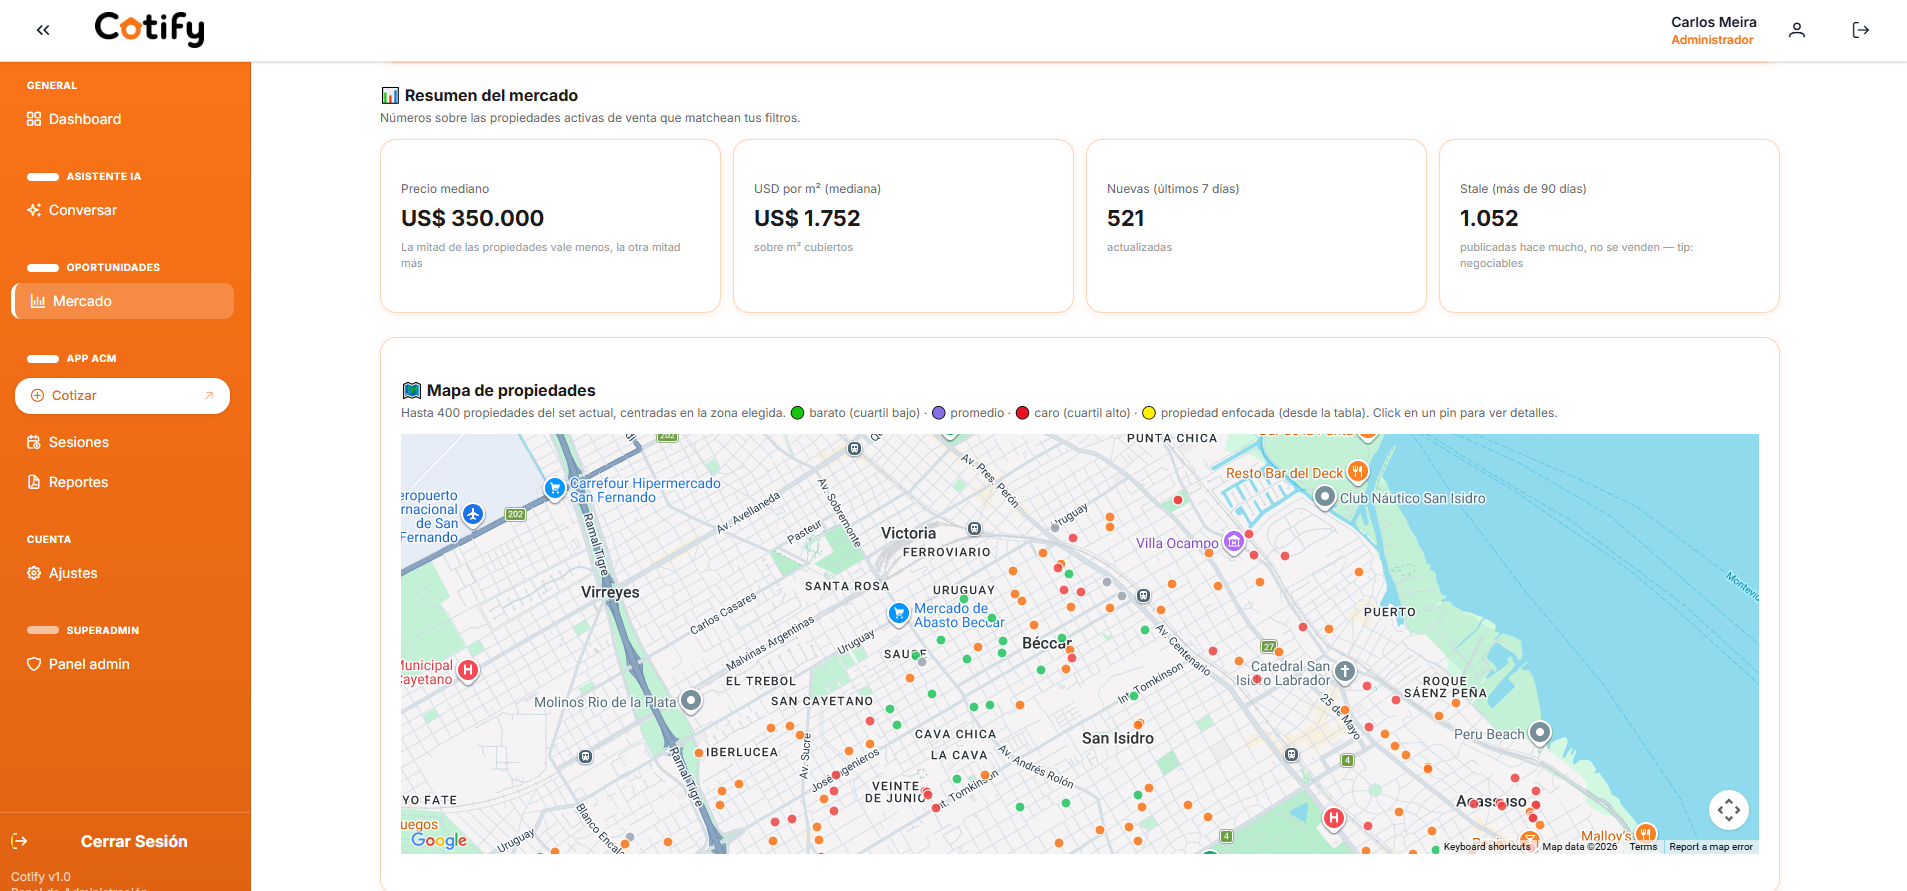The height and width of the screenshot is (891, 1907).
Task: Click the Ajustes gear icon
Action: (x=34, y=573)
